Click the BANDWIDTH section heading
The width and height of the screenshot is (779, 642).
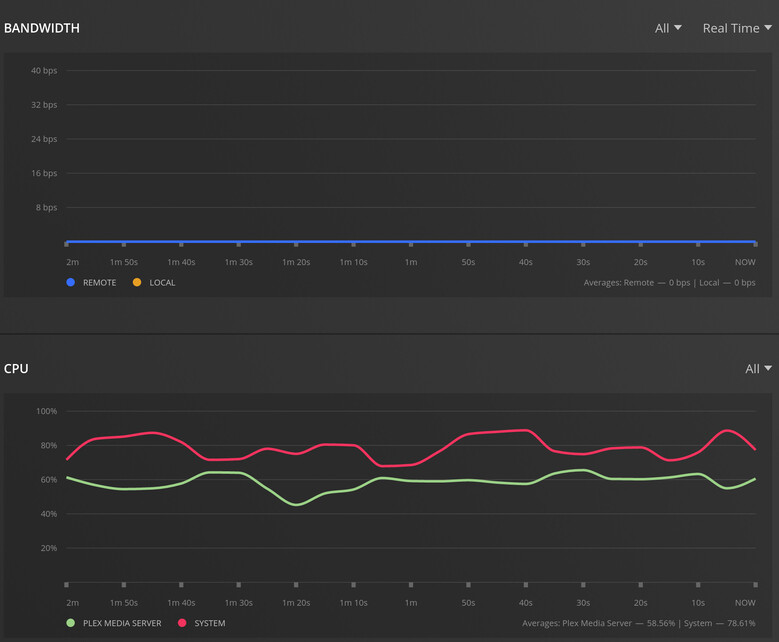click(42, 28)
